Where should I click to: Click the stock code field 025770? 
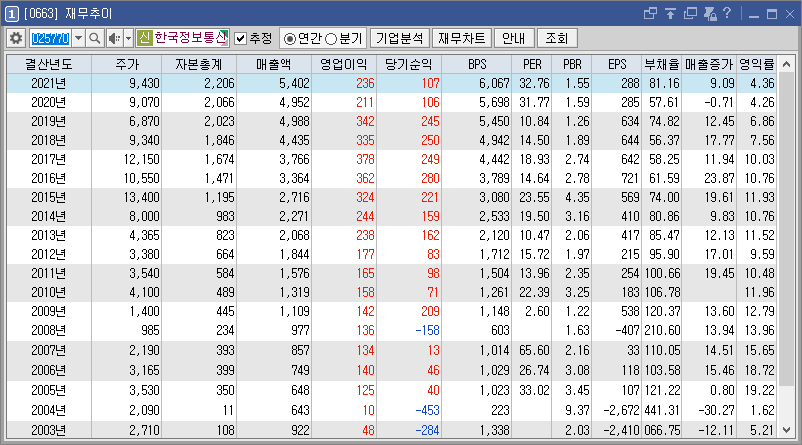click(x=50, y=38)
